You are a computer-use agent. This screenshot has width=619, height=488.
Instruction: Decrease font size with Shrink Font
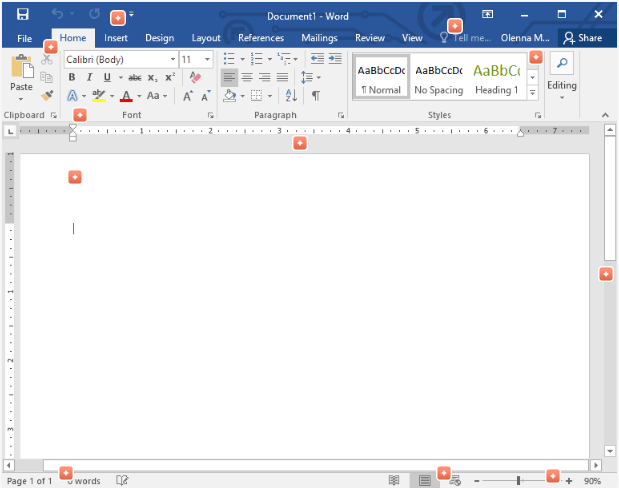tap(206, 96)
